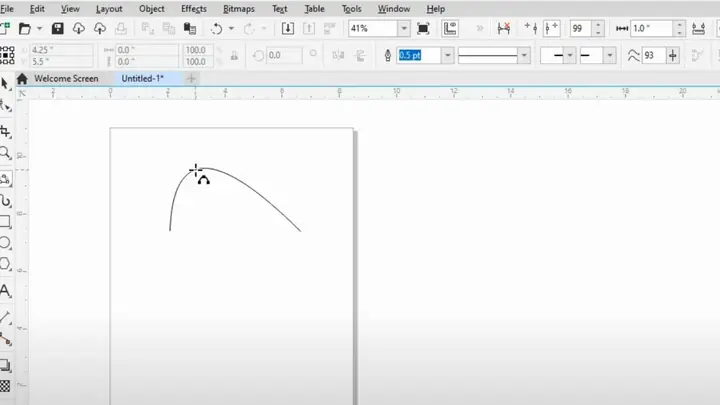Click the Full-screen preview icon
The image size is (720, 405).
423,28
